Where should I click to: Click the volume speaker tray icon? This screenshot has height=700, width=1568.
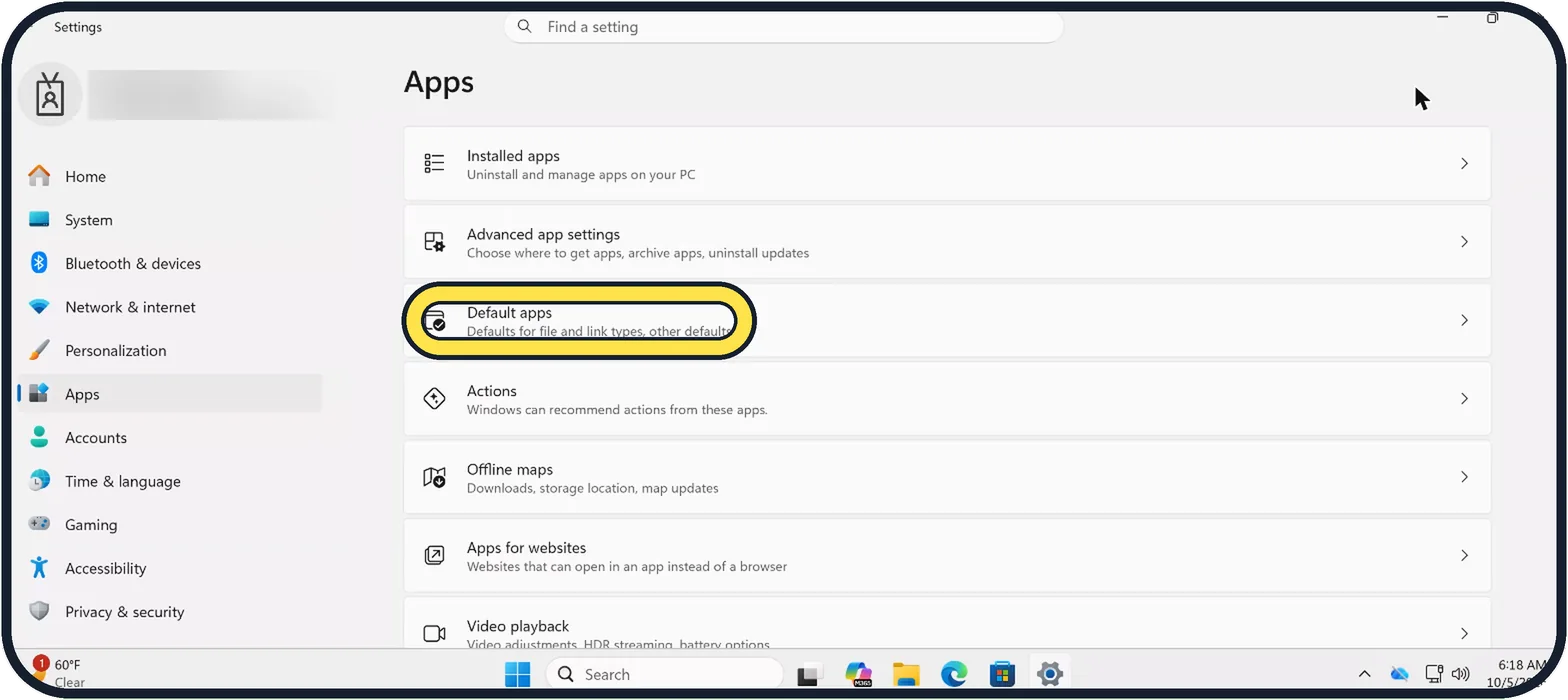[1461, 674]
